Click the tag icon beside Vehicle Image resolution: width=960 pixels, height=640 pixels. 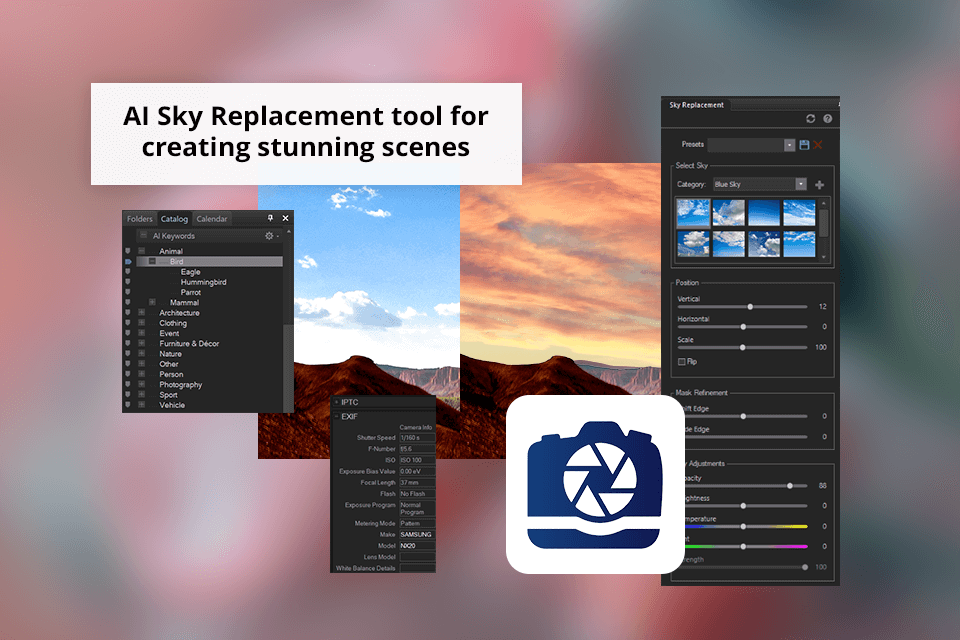pyautogui.click(x=127, y=405)
